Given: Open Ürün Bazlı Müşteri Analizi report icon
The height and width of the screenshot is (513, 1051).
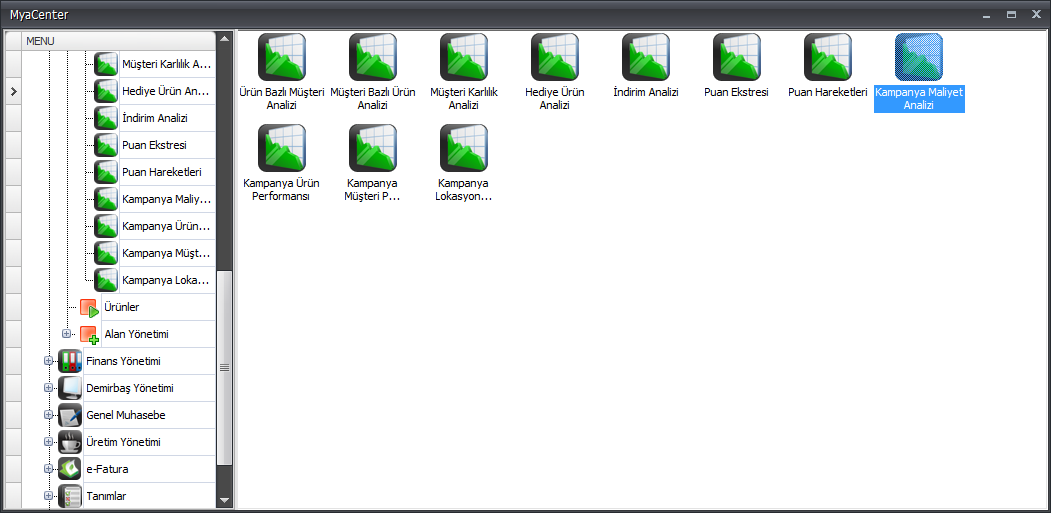Looking at the screenshot, I should (x=282, y=57).
